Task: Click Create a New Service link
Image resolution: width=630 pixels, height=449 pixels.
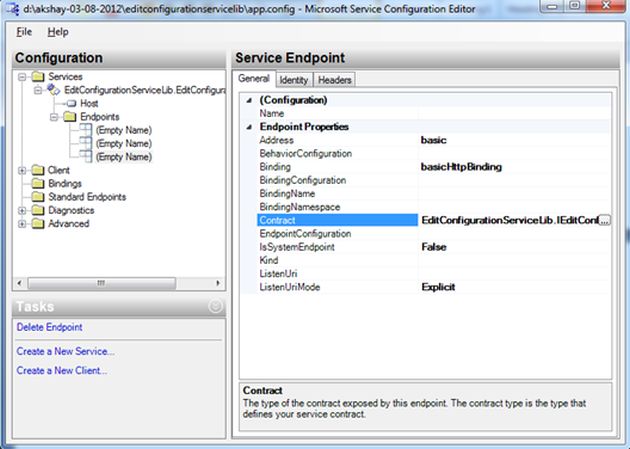Action: tap(65, 351)
